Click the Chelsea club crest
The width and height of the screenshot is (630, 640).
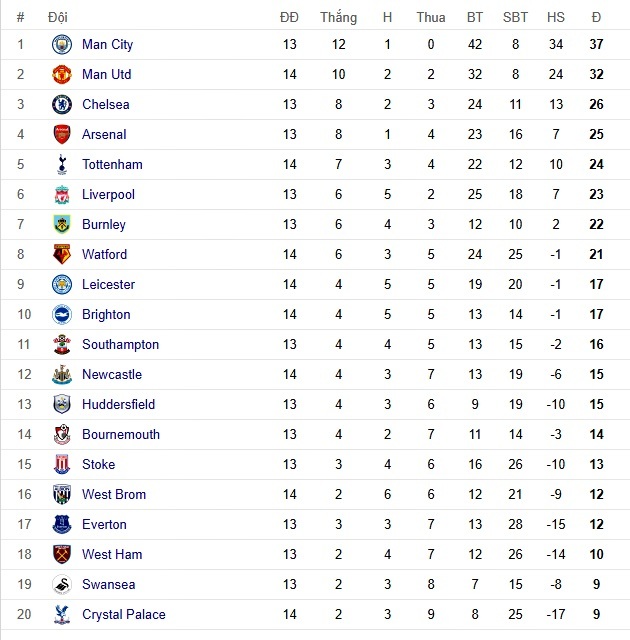point(62,105)
